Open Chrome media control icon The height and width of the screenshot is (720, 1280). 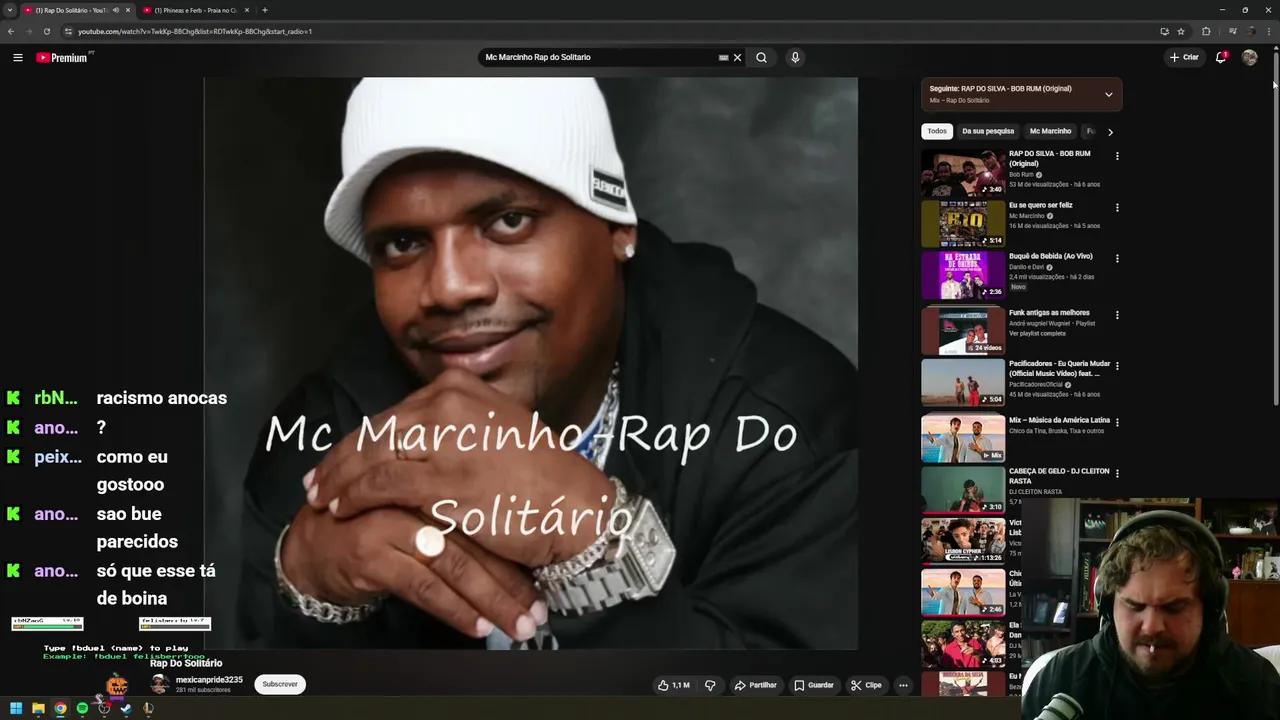1232,31
